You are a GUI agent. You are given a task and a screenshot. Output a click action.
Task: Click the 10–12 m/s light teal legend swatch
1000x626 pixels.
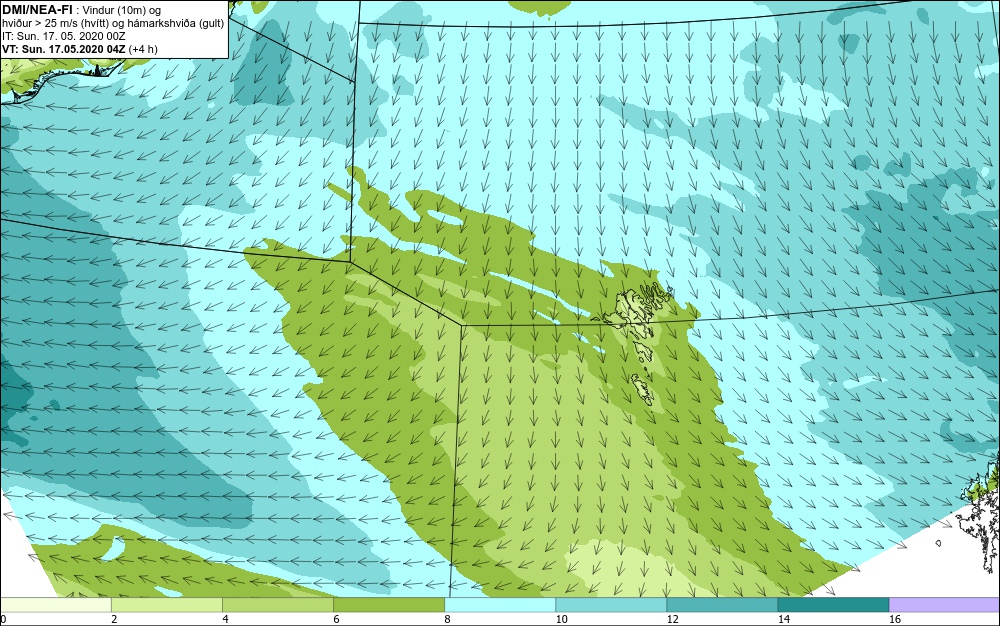[611, 605]
